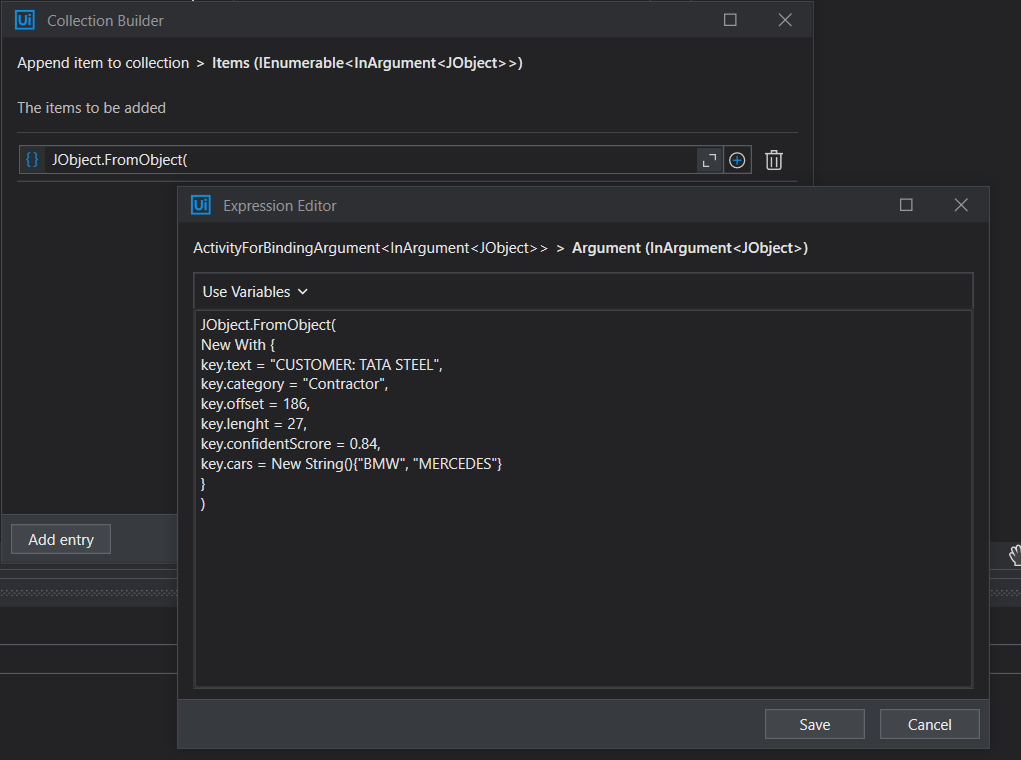Open the variable picker using the plus icon
The width and height of the screenshot is (1021, 760).
click(737, 160)
